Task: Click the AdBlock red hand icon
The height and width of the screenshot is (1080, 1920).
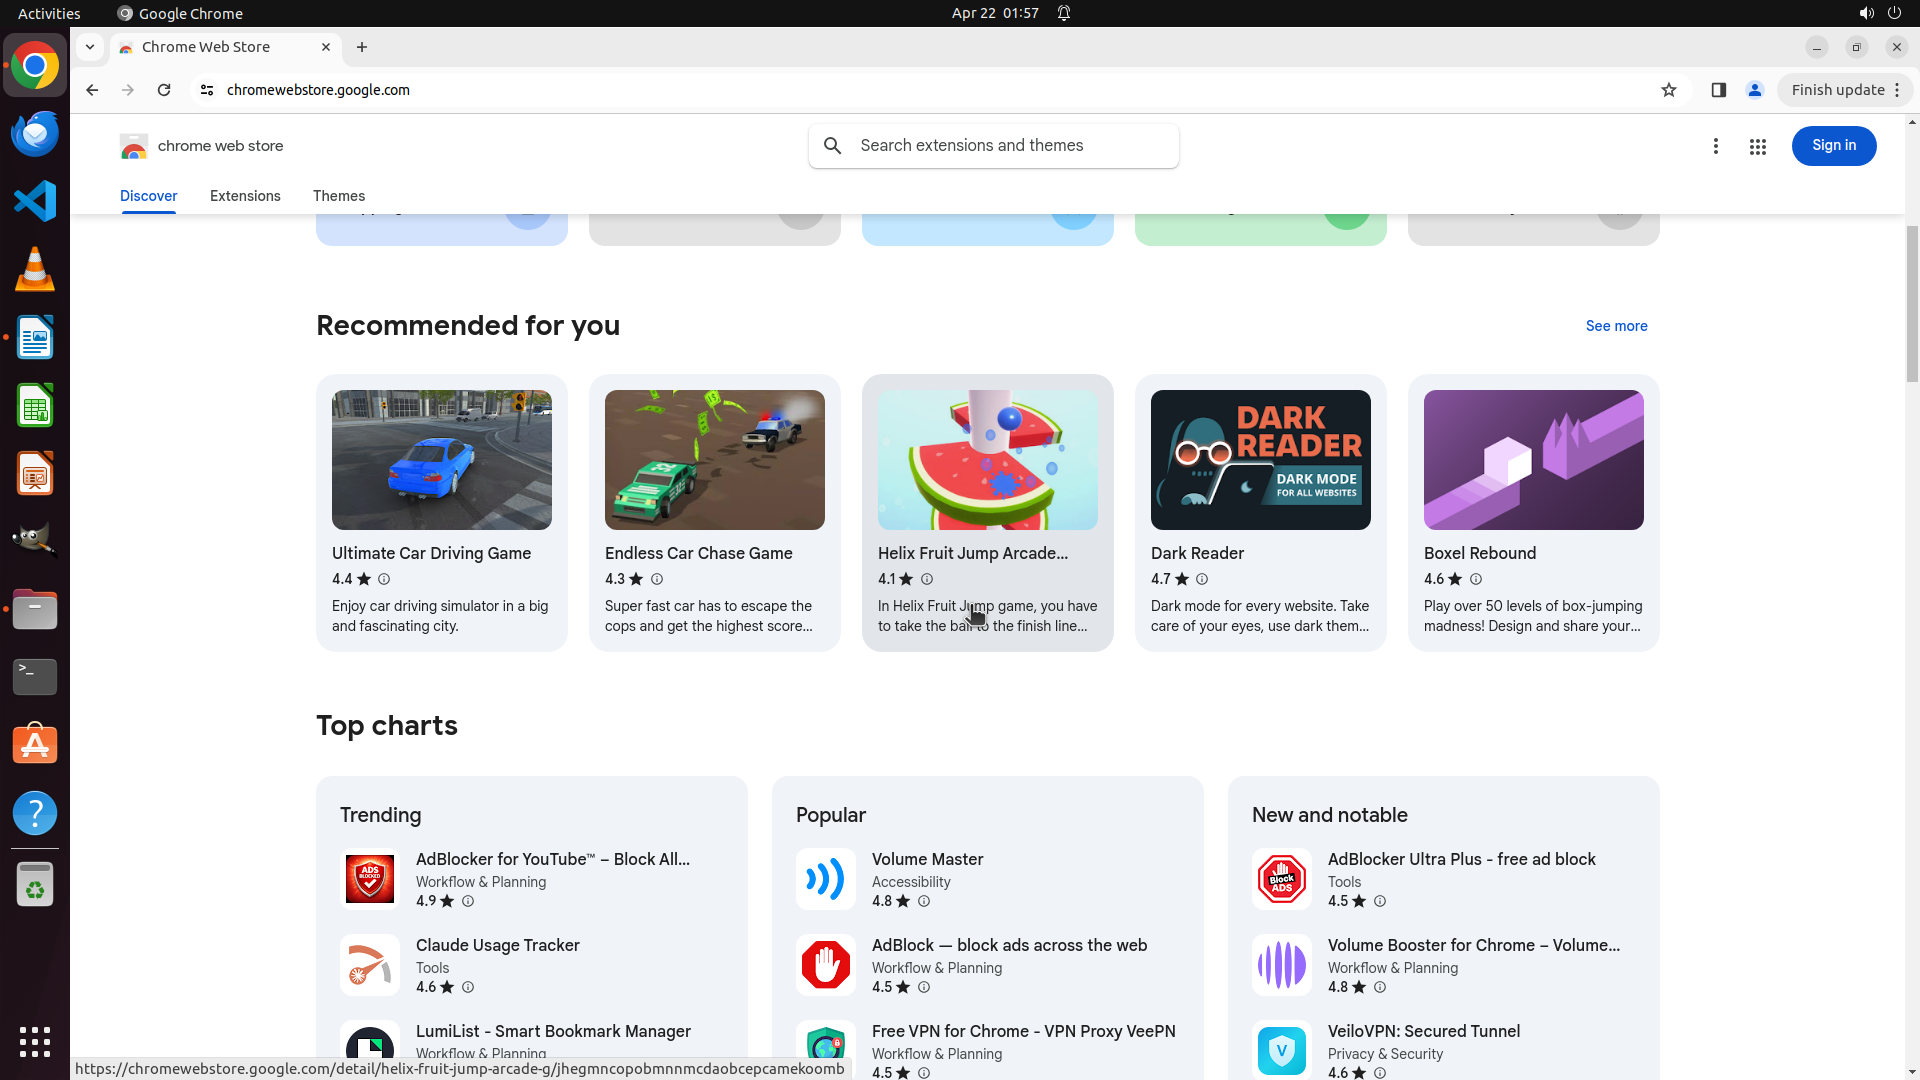Action: pyautogui.click(x=825, y=965)
